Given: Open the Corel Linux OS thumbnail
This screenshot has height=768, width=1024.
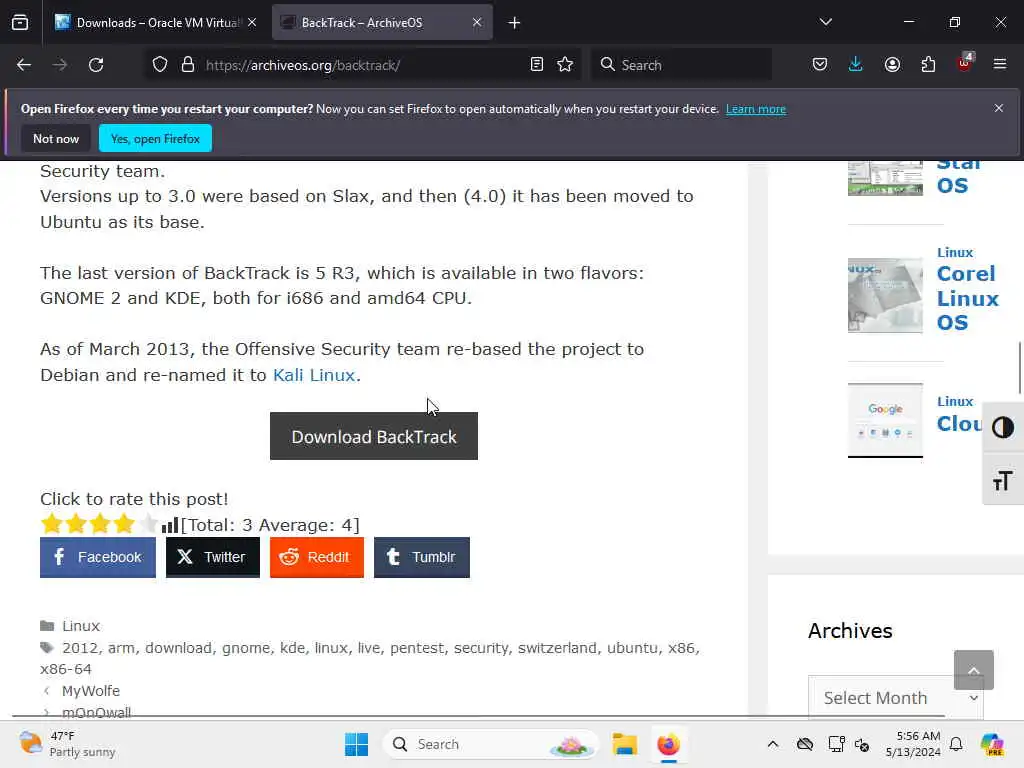Looking at the screenshot, I should tap(886, 296).
